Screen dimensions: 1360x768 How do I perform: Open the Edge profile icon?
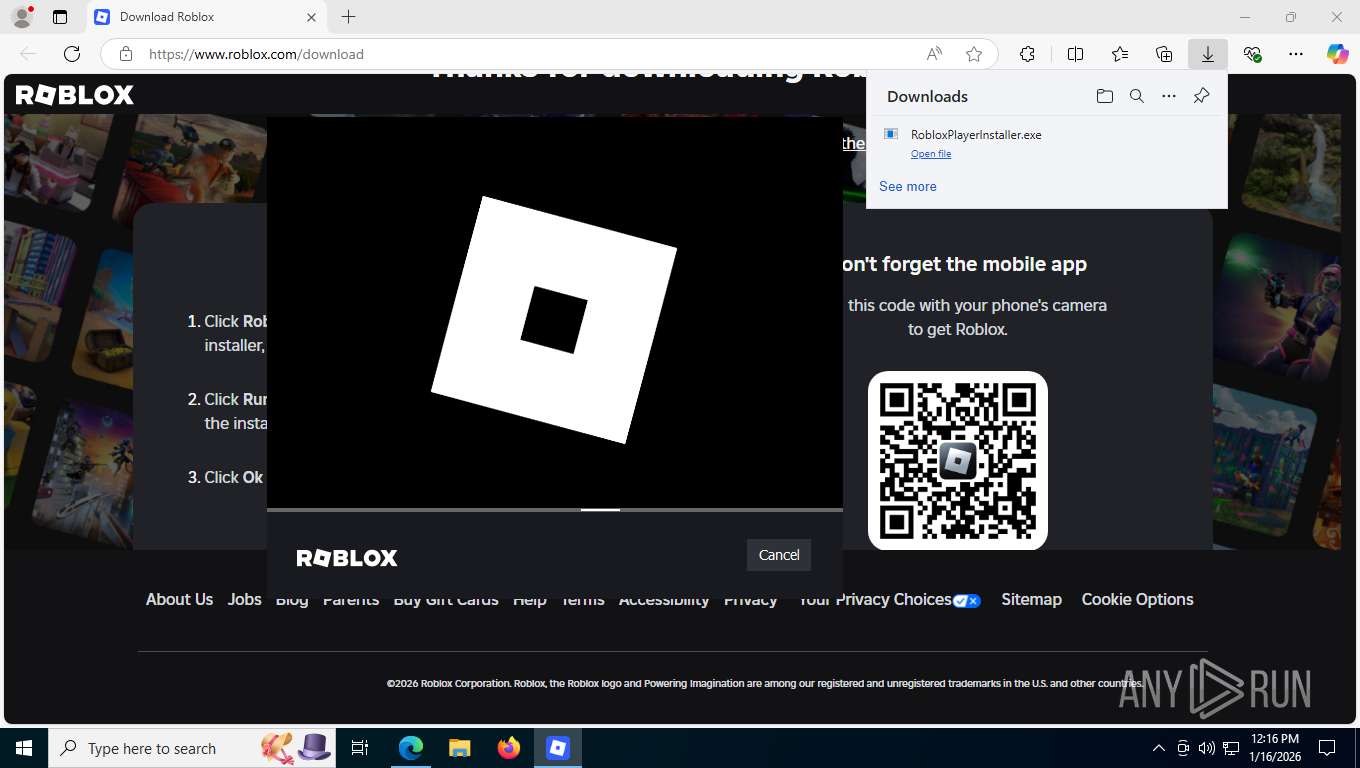coord(21,17)
